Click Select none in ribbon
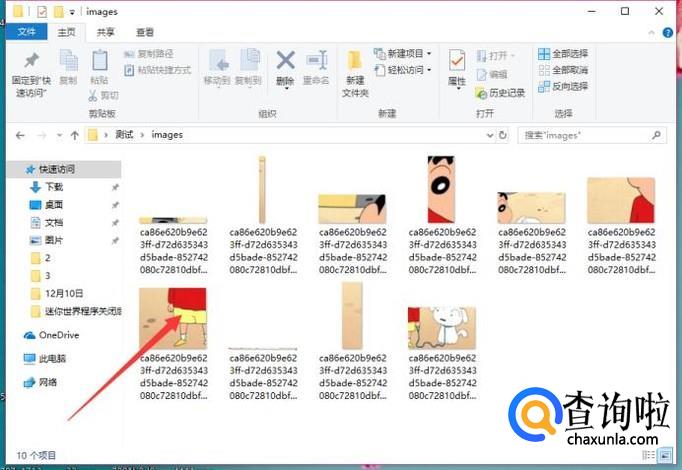The height and width of the screenshot is (470, 682). point(563,70)
